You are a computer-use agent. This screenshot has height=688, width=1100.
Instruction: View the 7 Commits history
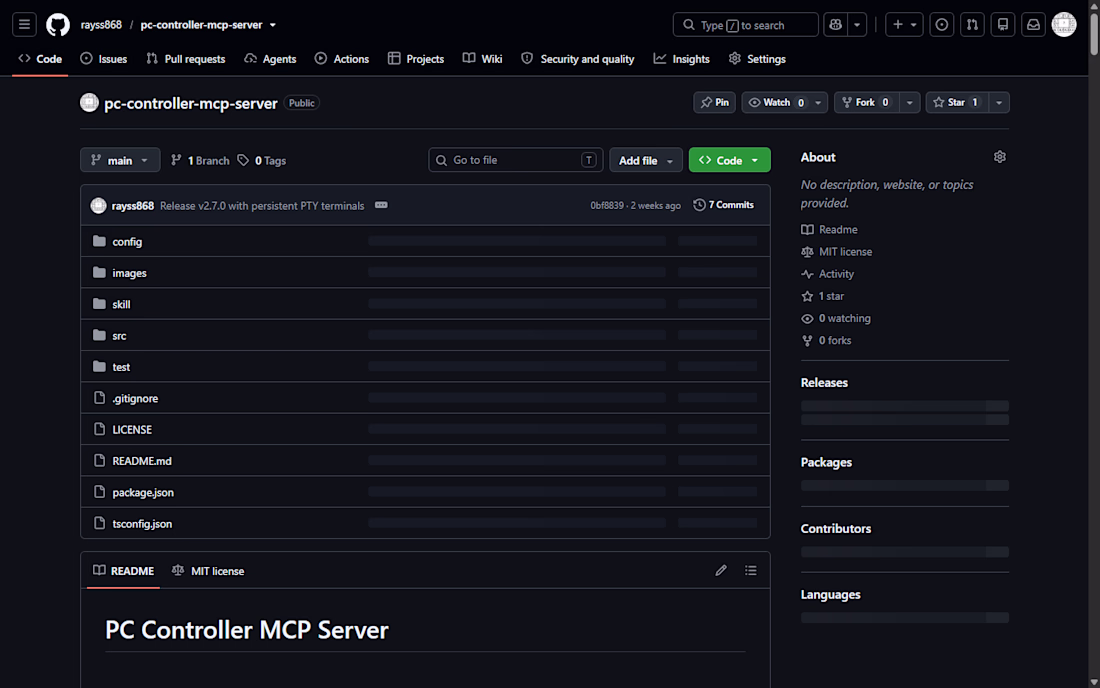[723, 205]
